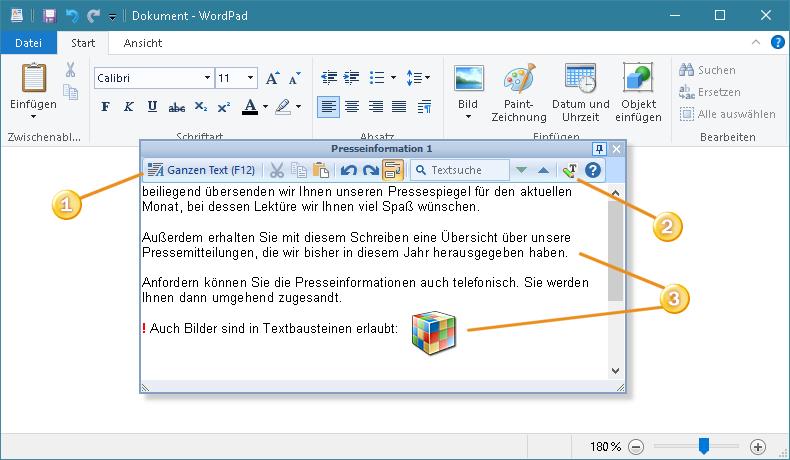This screenshot has width=790, height=460.
Task: Jump to next search result arrow
Action: tap(521, 171)
